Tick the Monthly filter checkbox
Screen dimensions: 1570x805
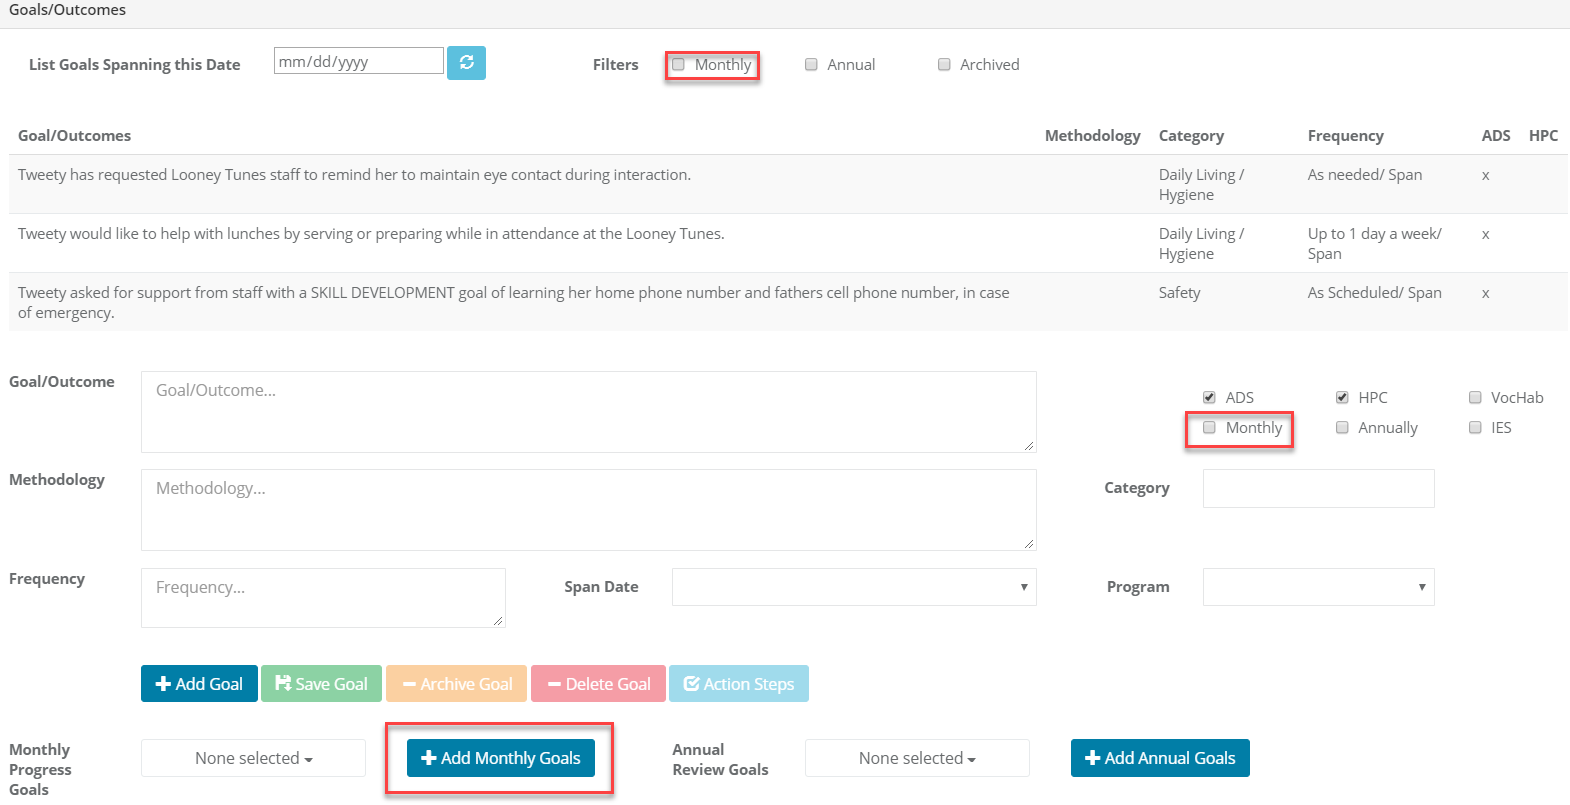(679, 65)
